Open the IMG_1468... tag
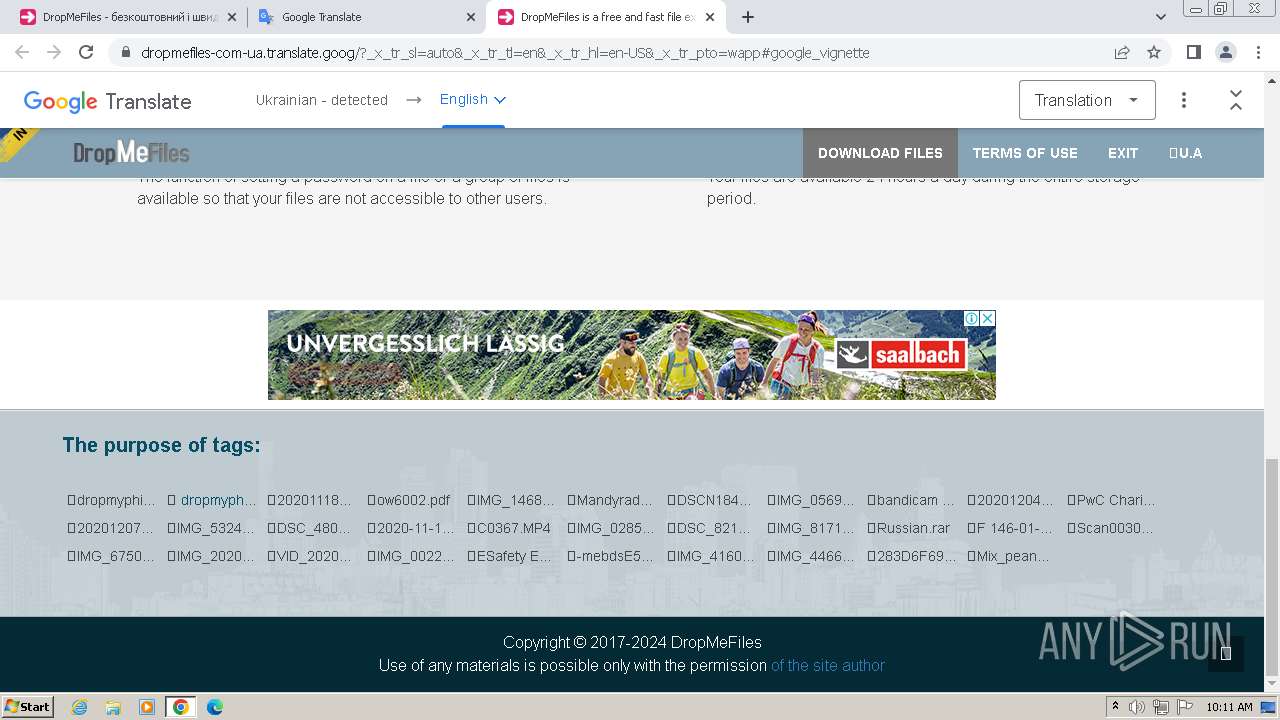This screenshot has width=1280, height=720. coord(510,500)
